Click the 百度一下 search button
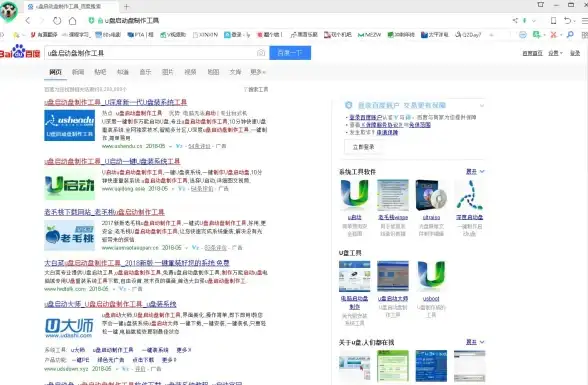Viewport: 588px width, 385px height. click(x=290, y=53)
